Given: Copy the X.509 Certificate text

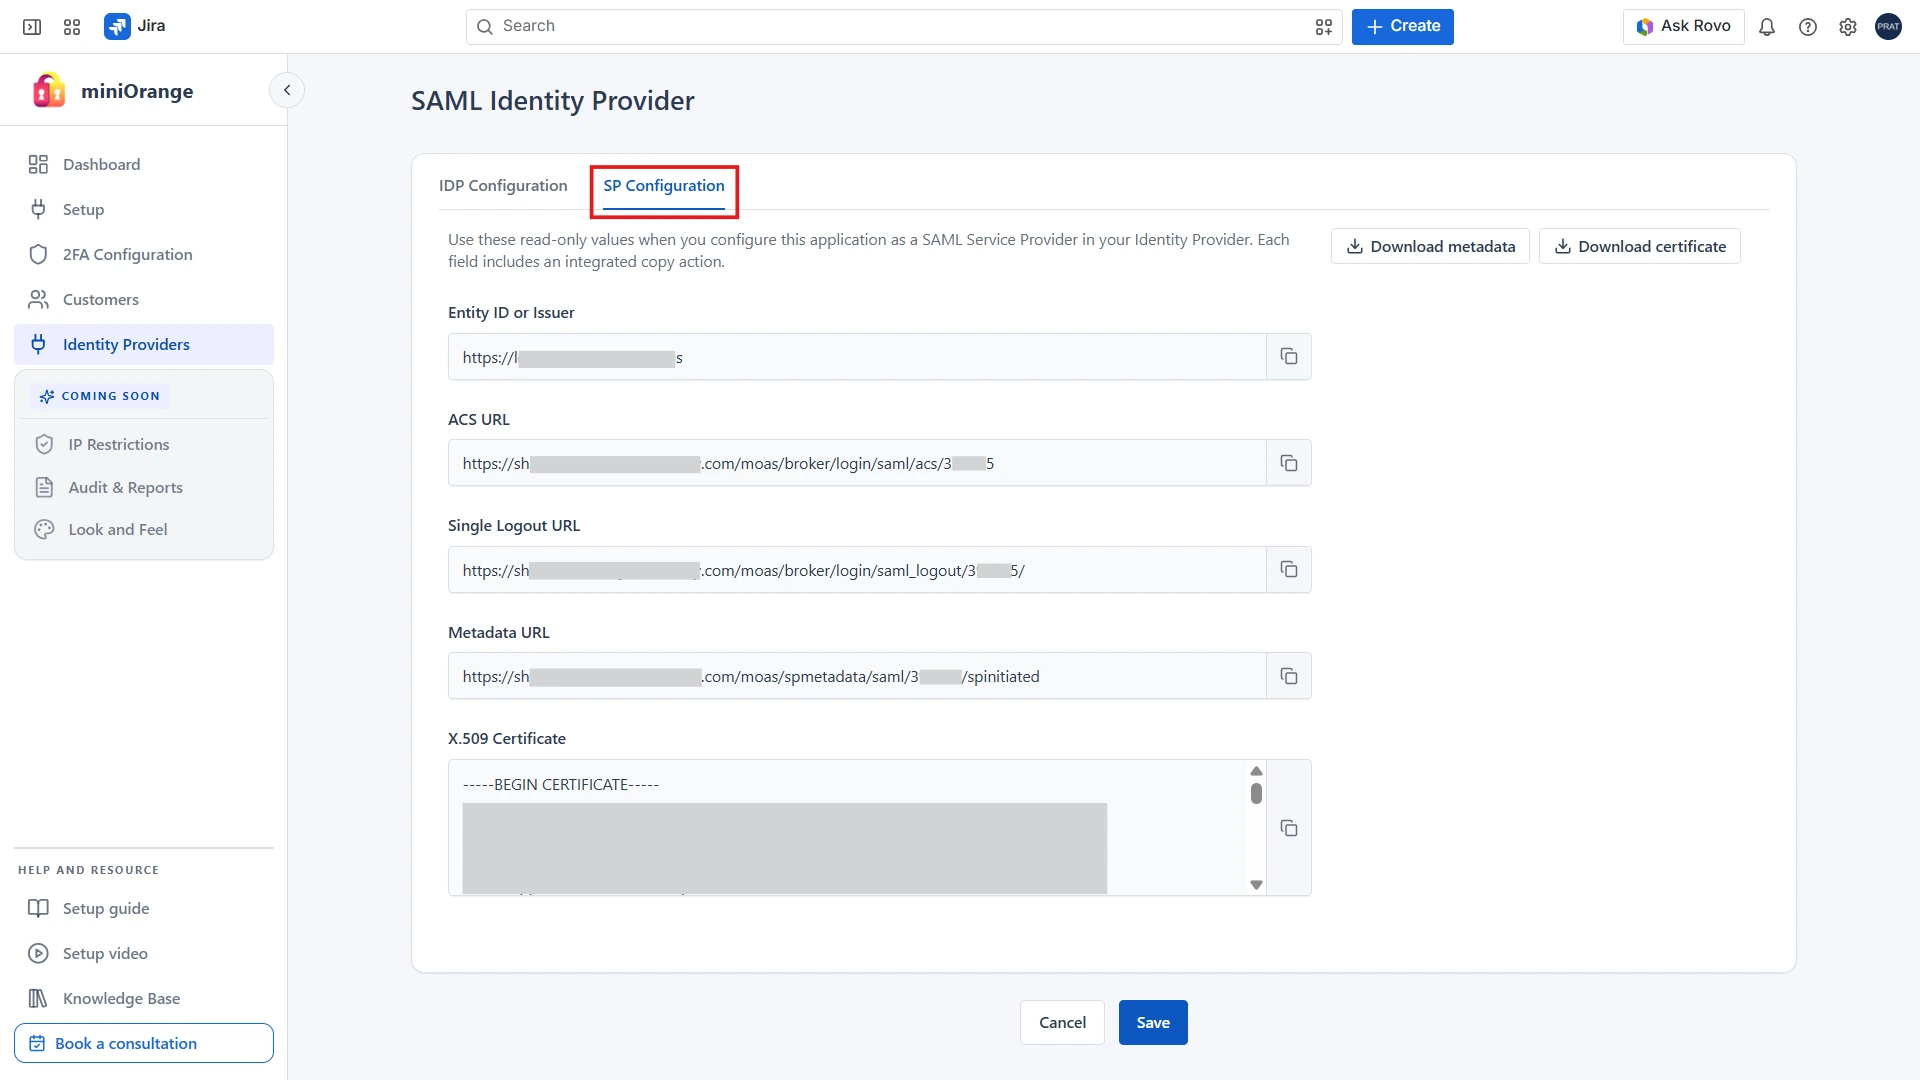Looking at the screenshot, I should pos(1289,828).
